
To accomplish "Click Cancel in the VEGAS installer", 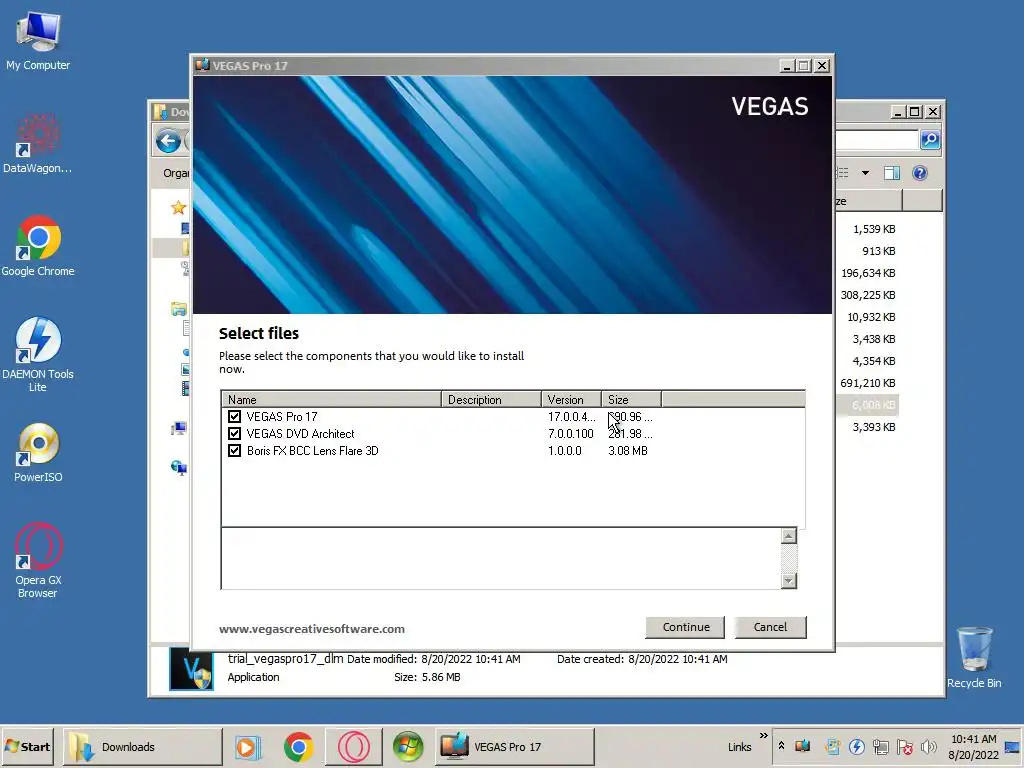I will click(770, 627).
